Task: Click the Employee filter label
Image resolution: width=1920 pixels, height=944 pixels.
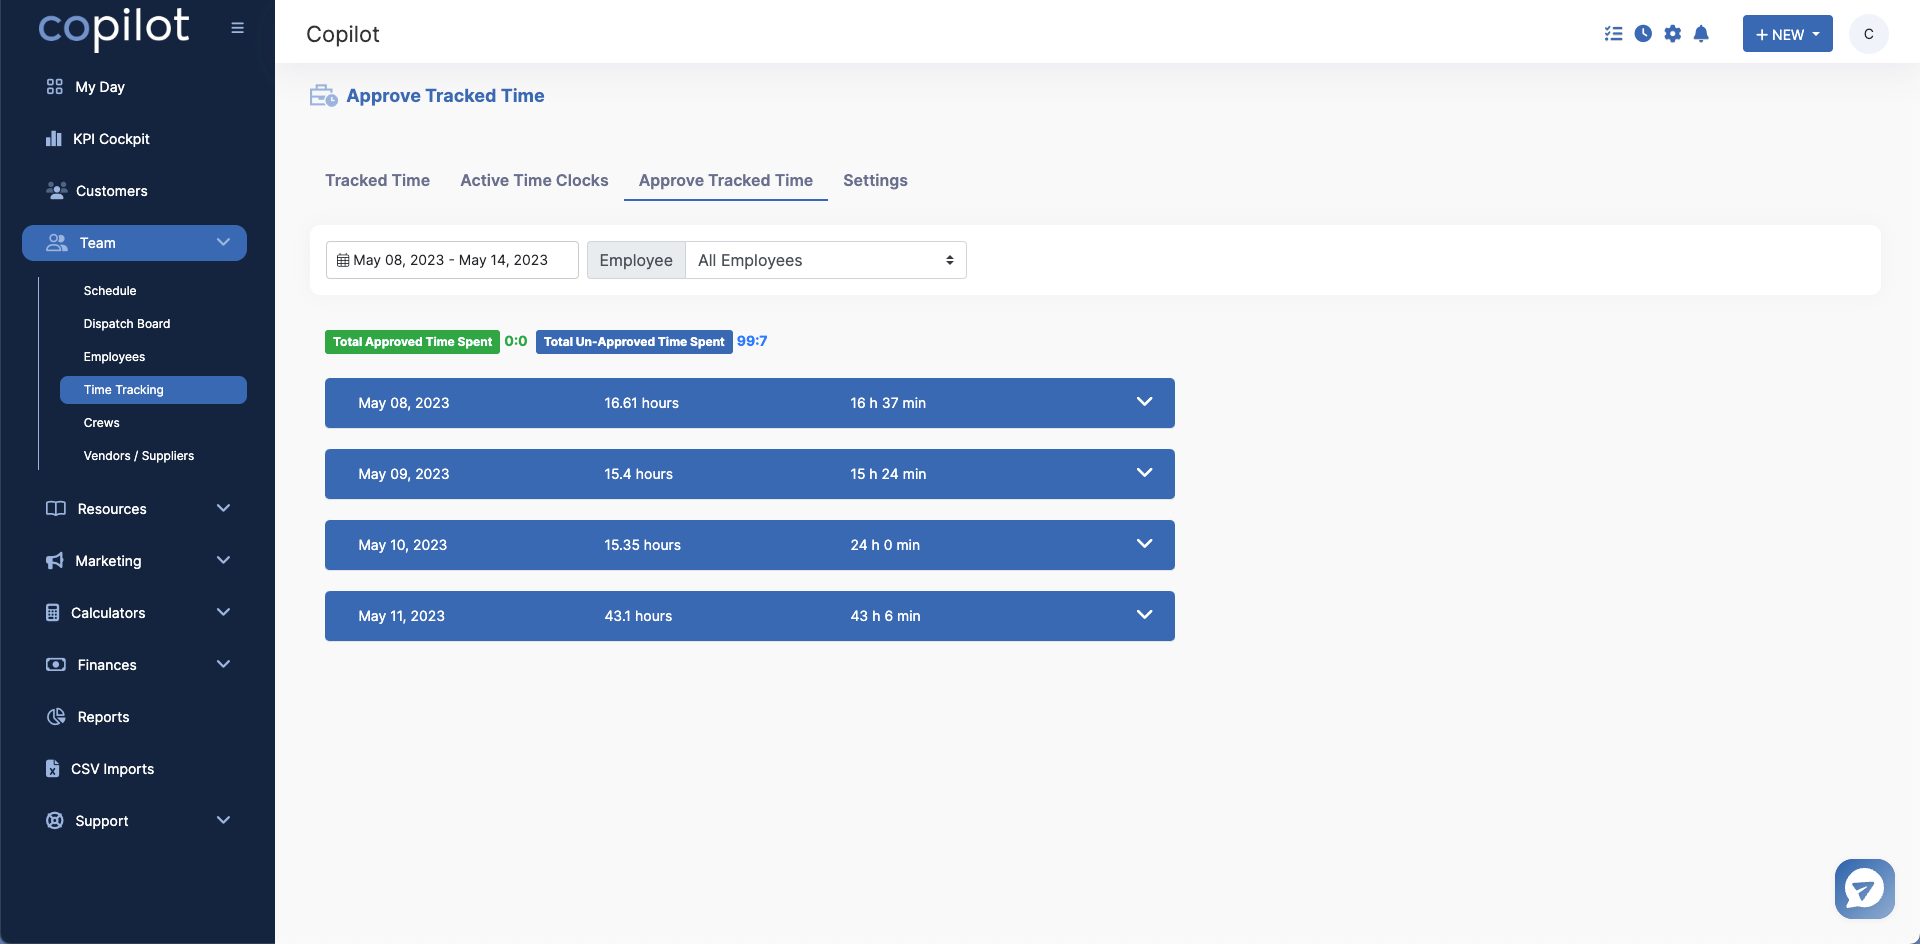Action: 636,260
